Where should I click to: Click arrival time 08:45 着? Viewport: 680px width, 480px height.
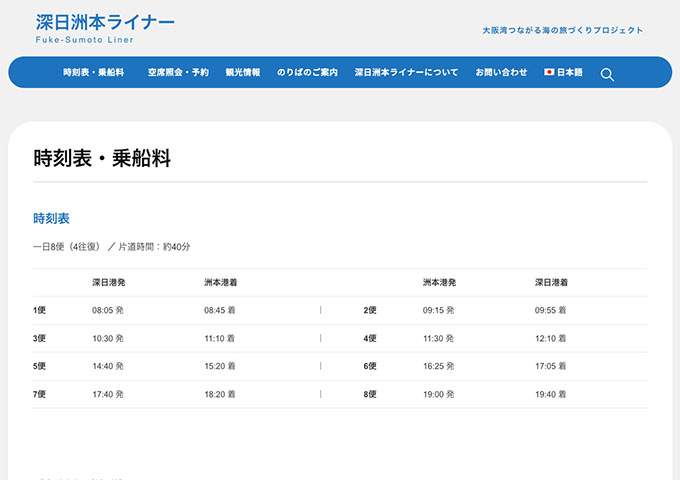coord(219,310)
